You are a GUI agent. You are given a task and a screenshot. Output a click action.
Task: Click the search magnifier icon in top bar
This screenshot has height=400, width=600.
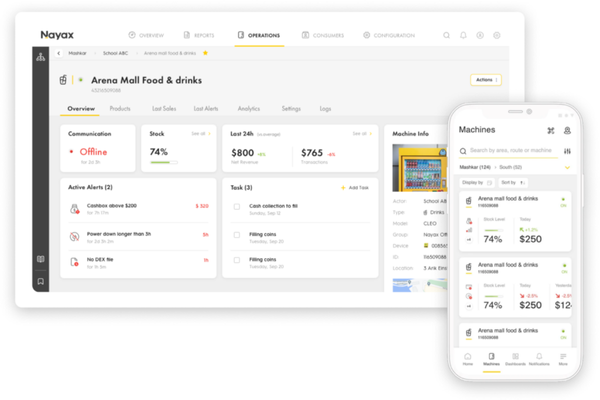click(x=447, y=35)
